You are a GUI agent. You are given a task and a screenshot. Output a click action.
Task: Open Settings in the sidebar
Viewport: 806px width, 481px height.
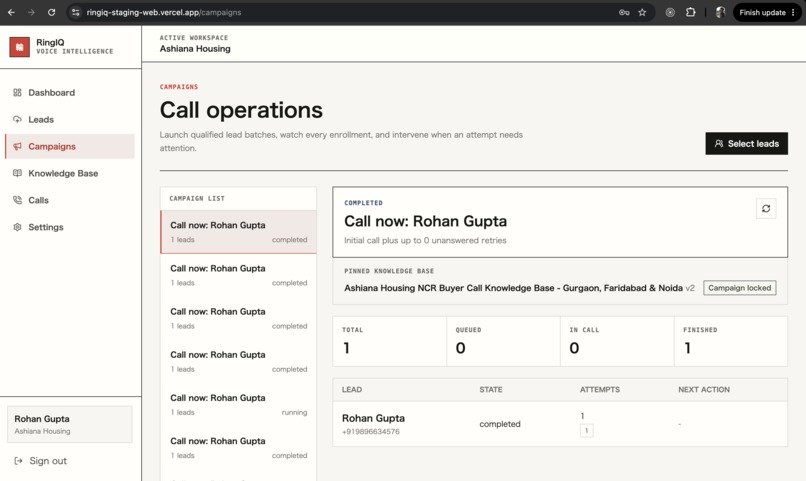[70, 227]
